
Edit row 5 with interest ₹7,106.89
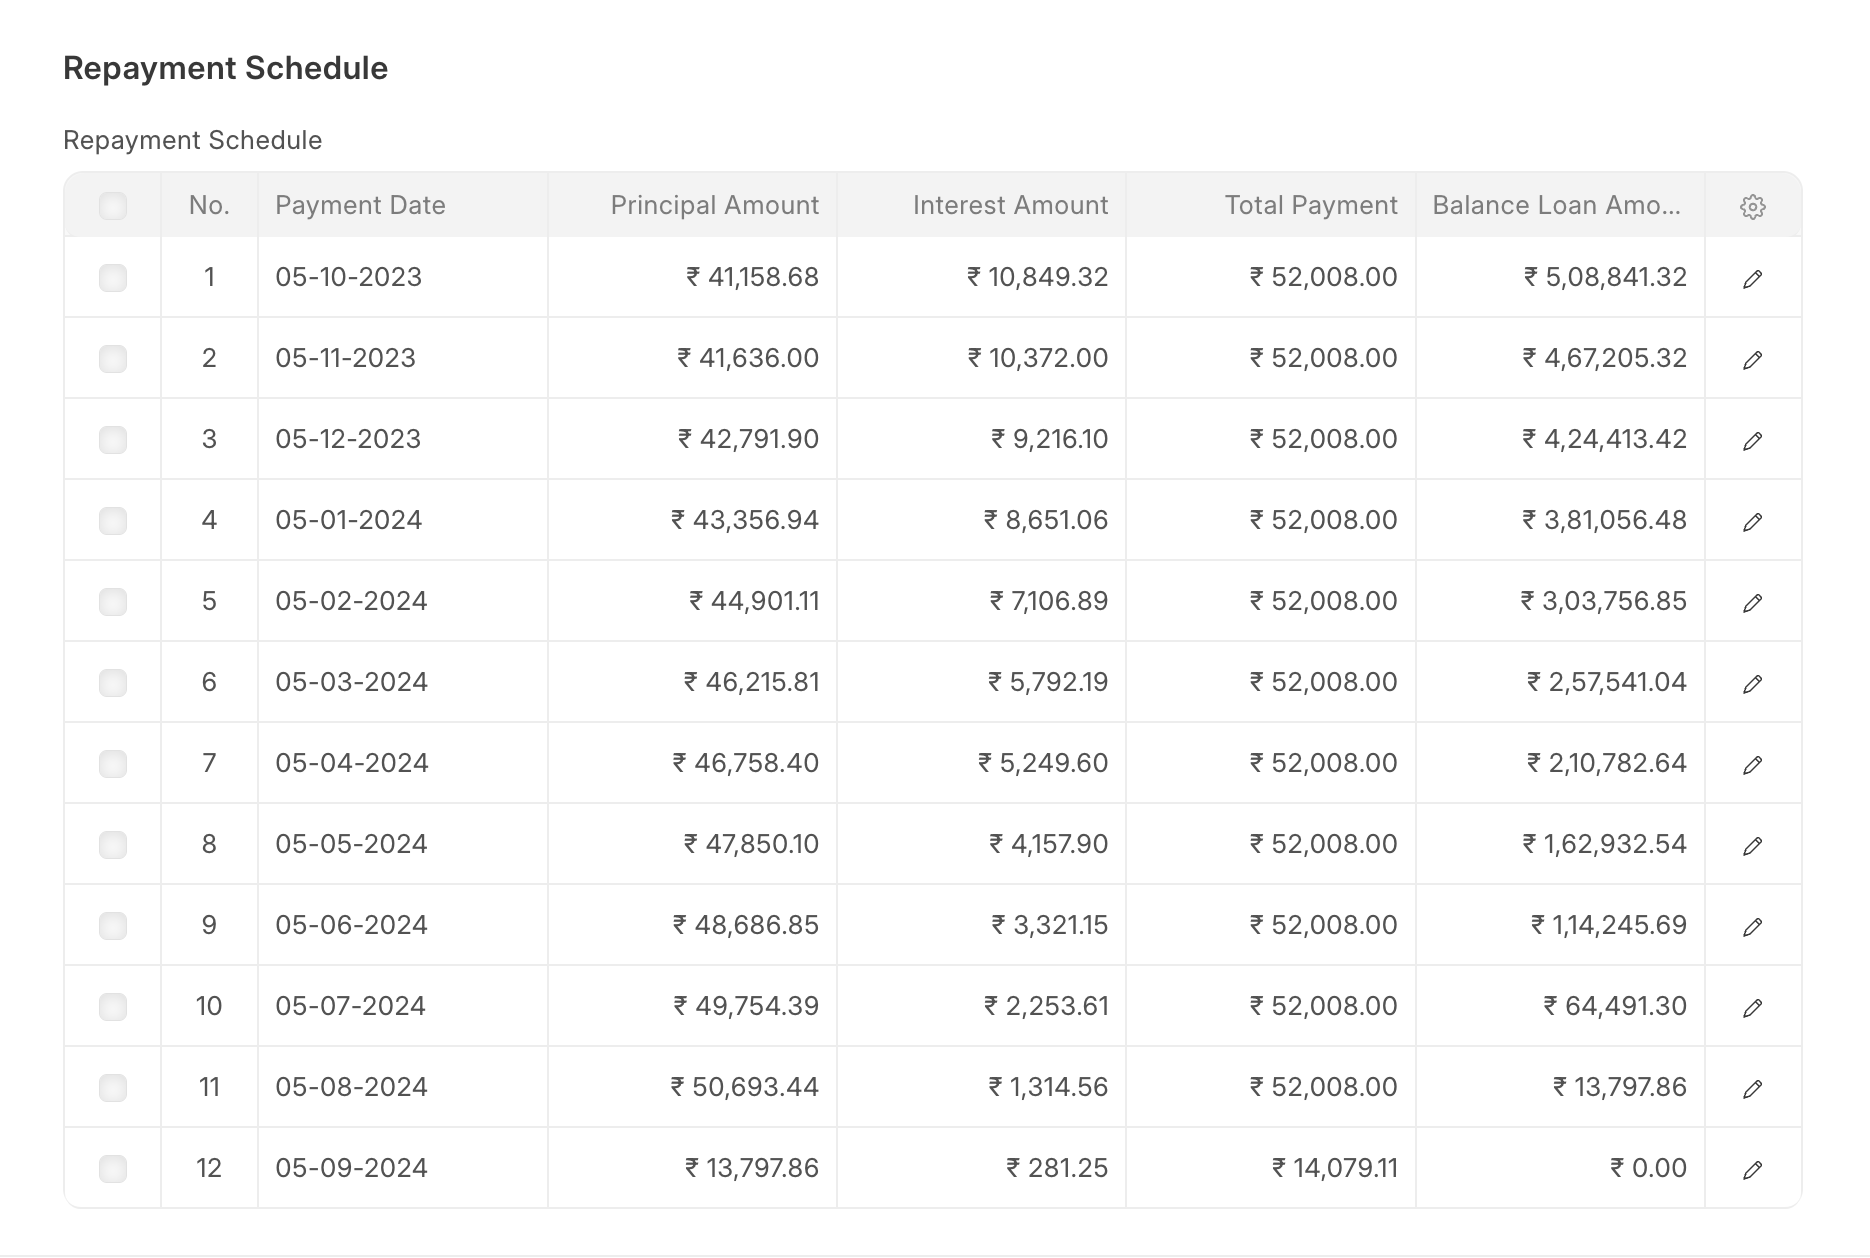click(1753, 600)
